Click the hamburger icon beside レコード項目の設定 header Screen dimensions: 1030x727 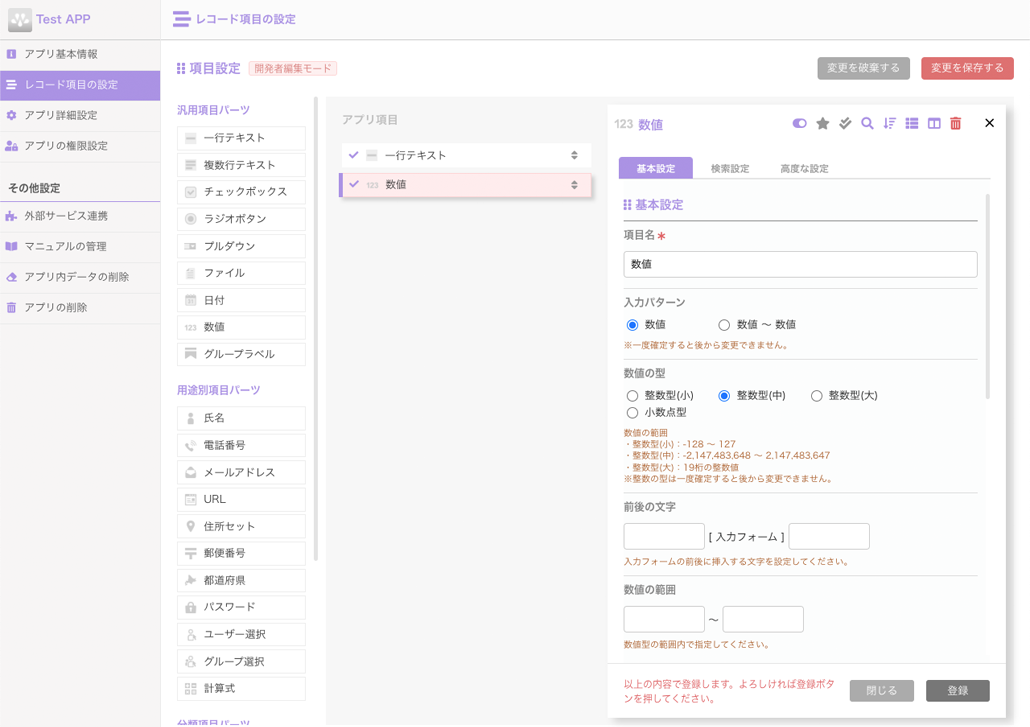coord(181,19)
